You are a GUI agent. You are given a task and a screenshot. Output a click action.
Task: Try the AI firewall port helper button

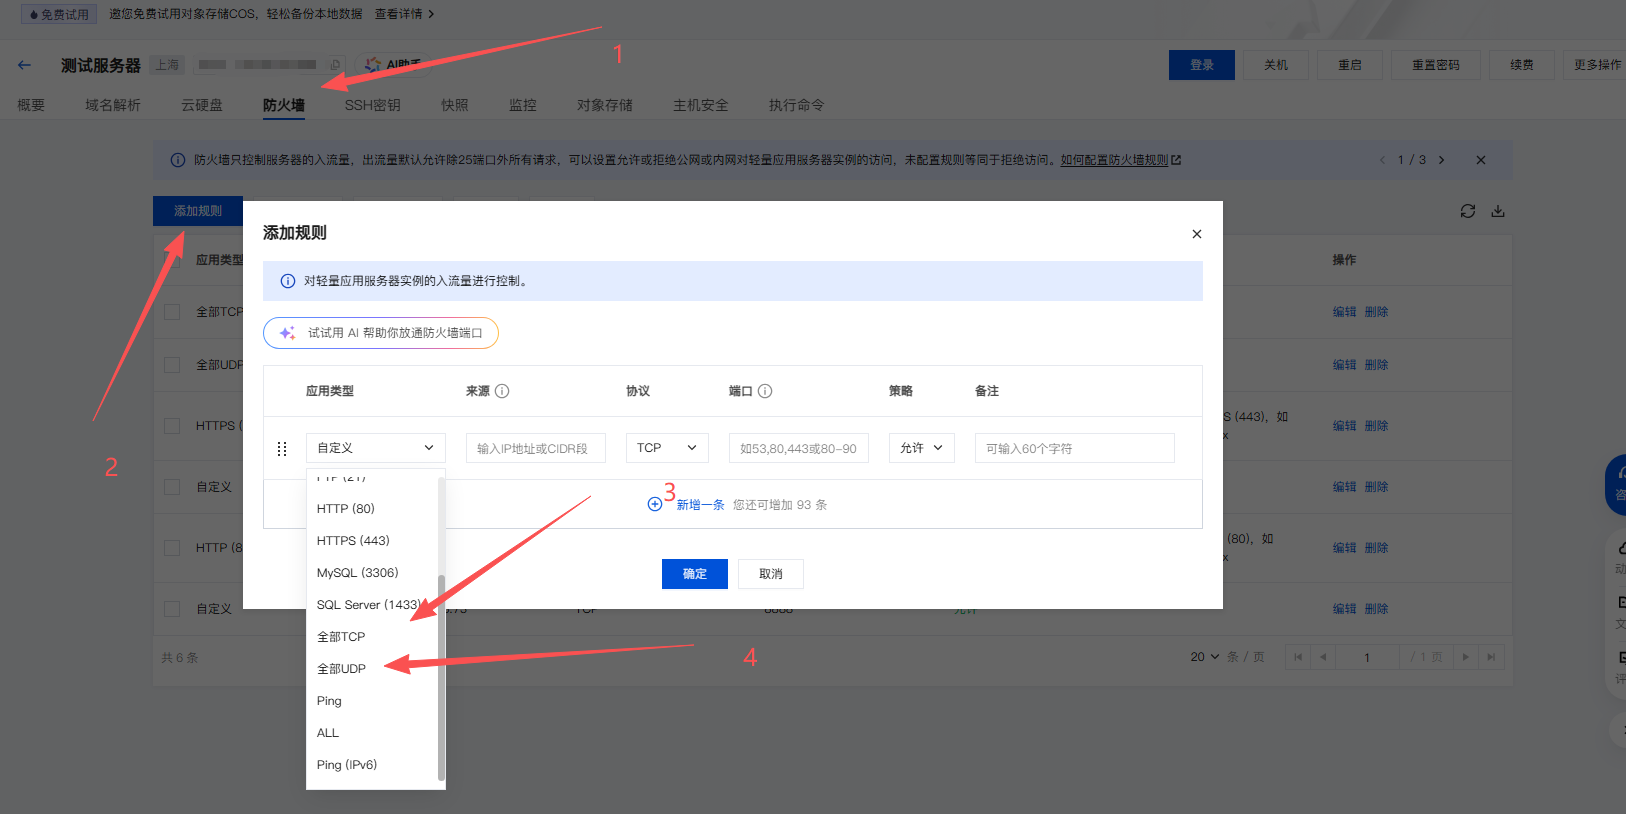(381, 333)
